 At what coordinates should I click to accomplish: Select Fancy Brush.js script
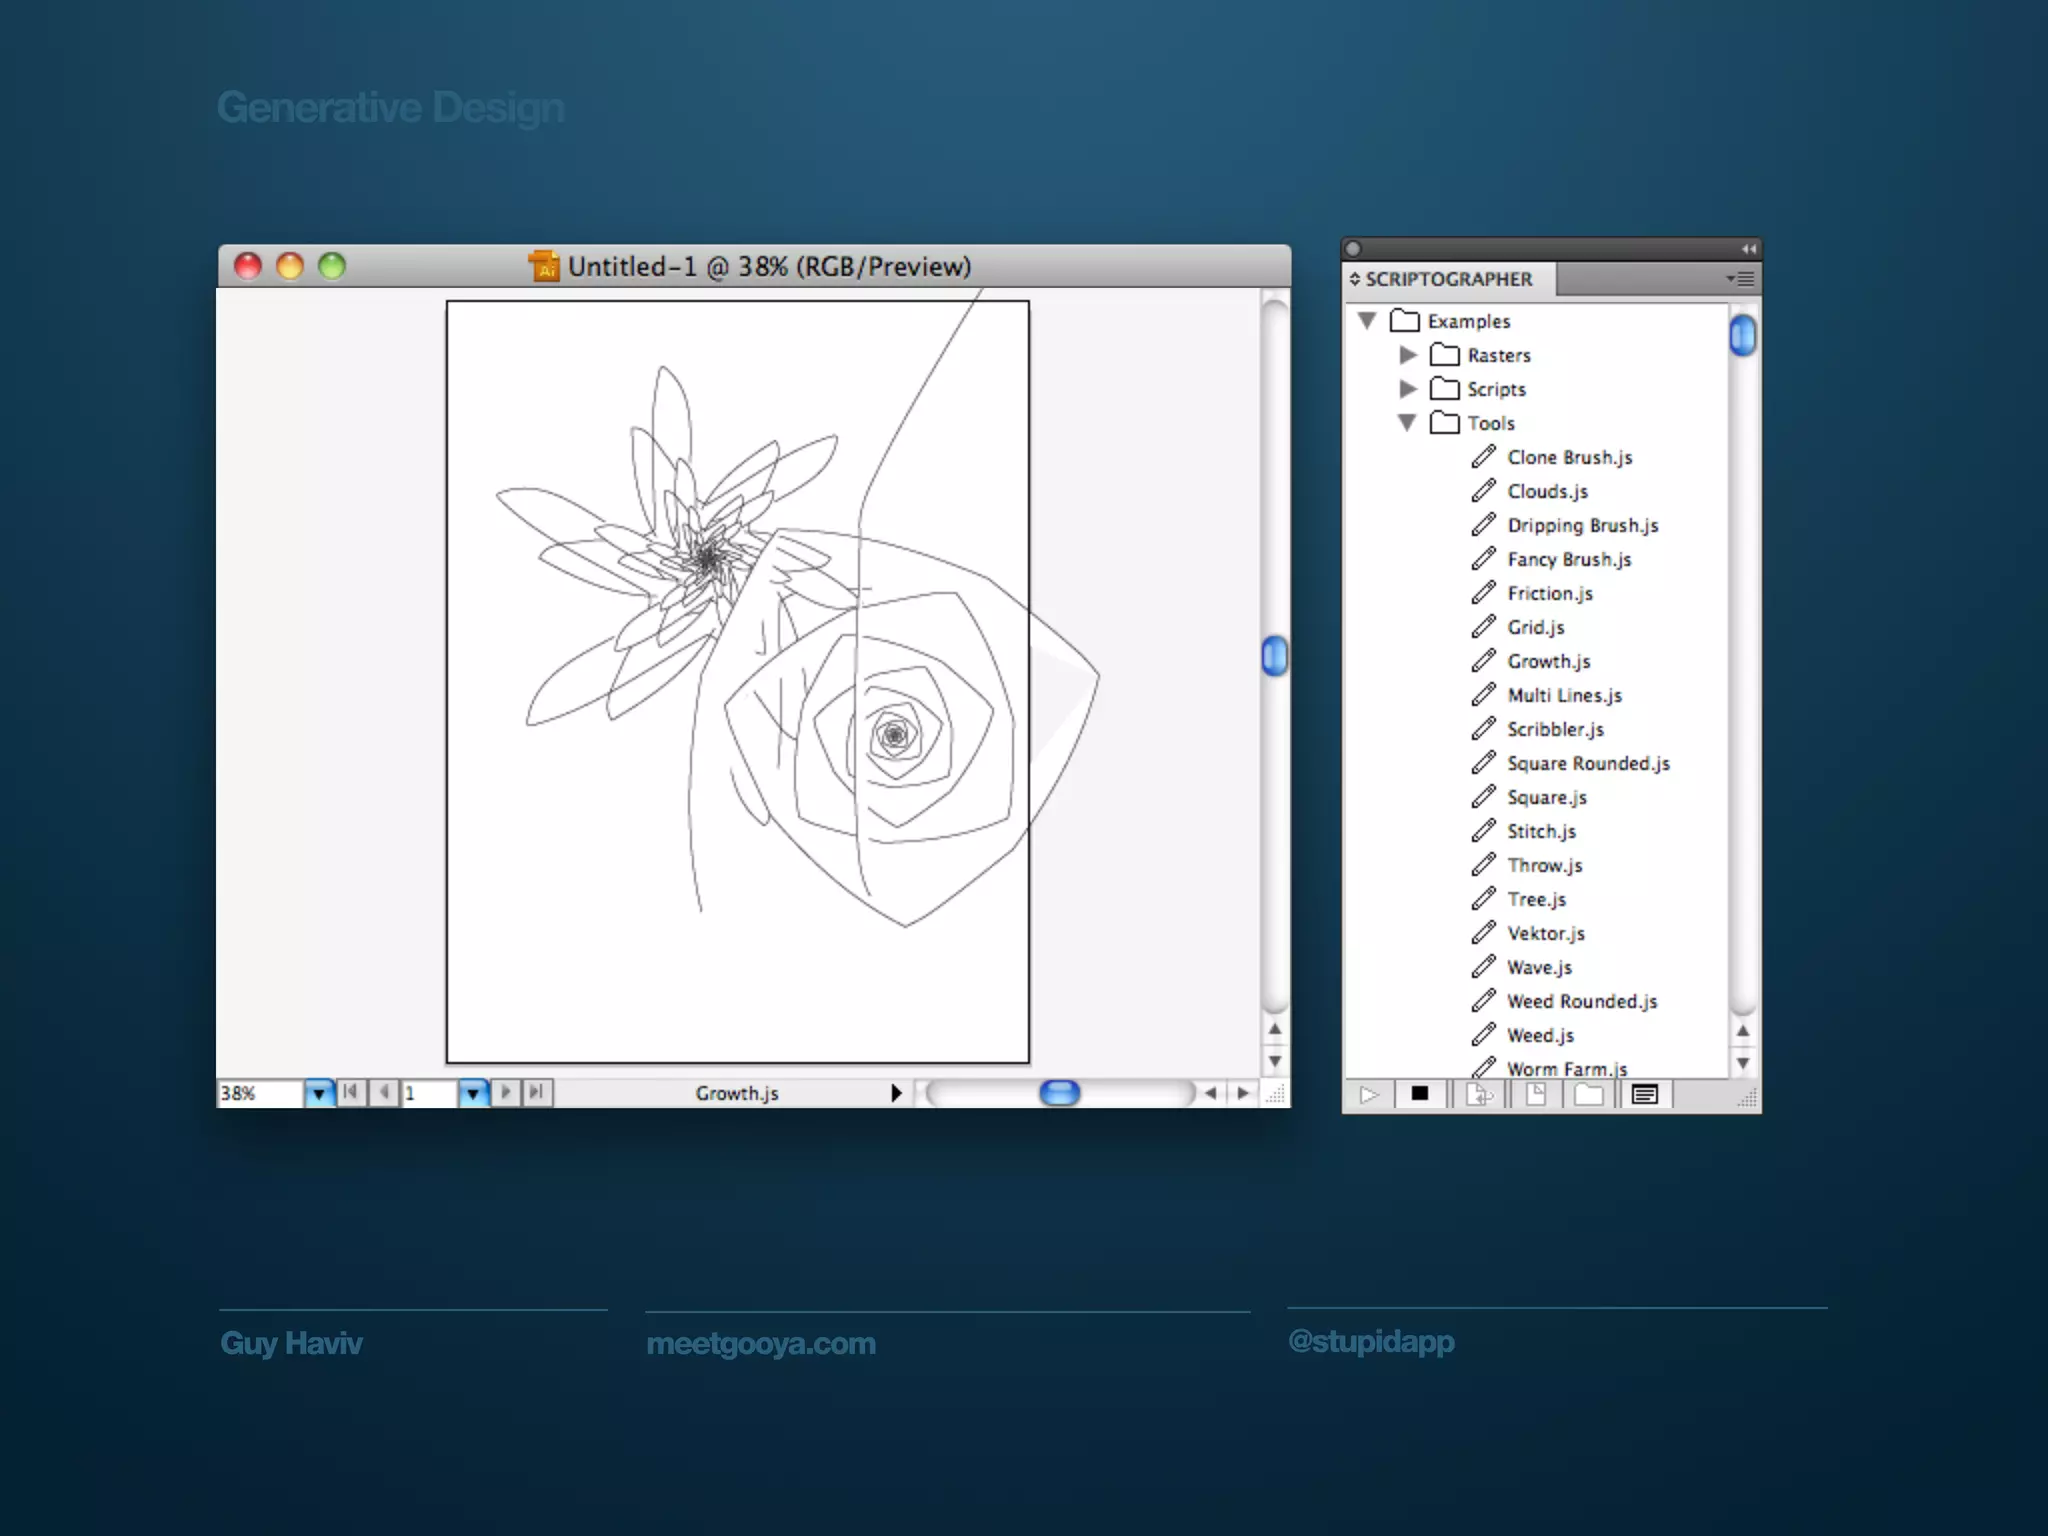[x=1568, y=559]
